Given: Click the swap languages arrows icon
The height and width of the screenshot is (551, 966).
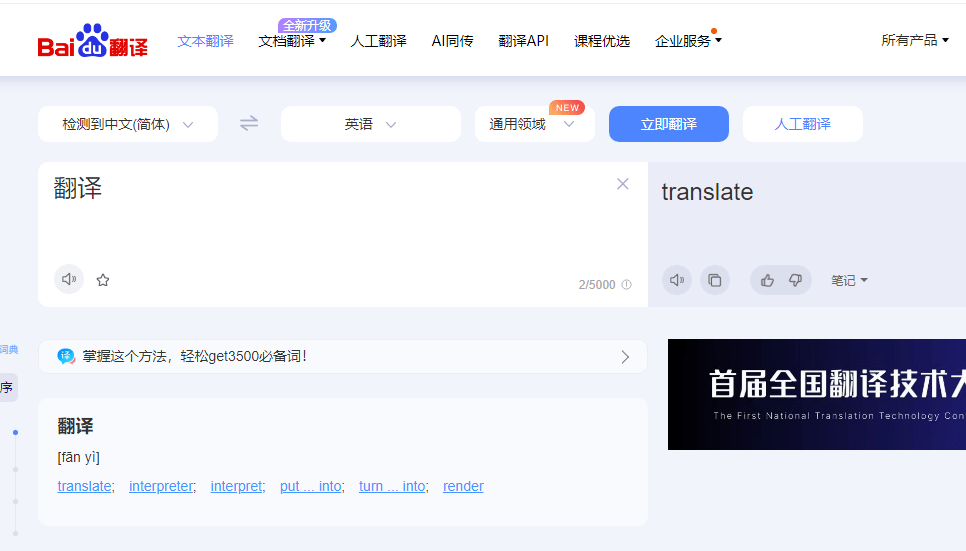Looking at the screenshot, I should point(249,124).
